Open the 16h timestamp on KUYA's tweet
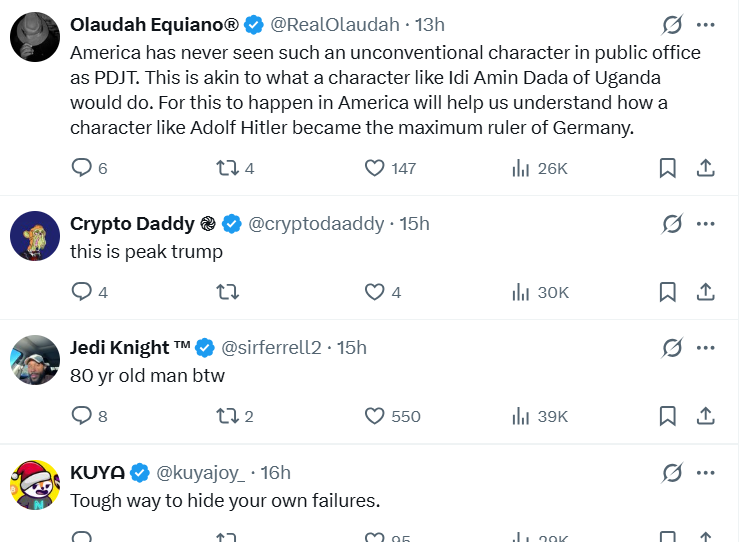This screenshot has height=542, width=740. [x=275, y=472]
